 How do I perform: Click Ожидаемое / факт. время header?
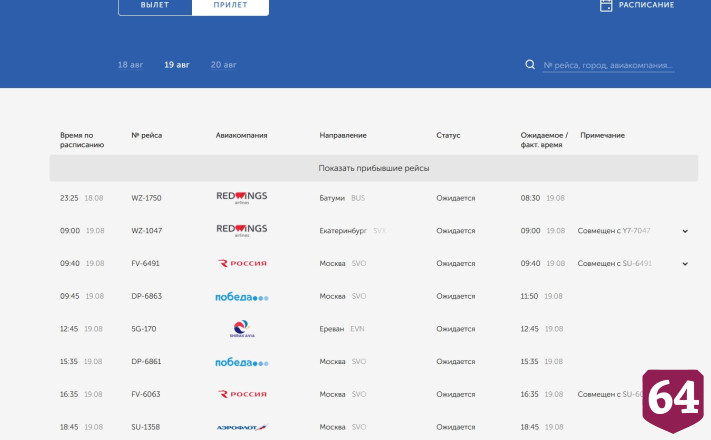(x=544, y=140)
